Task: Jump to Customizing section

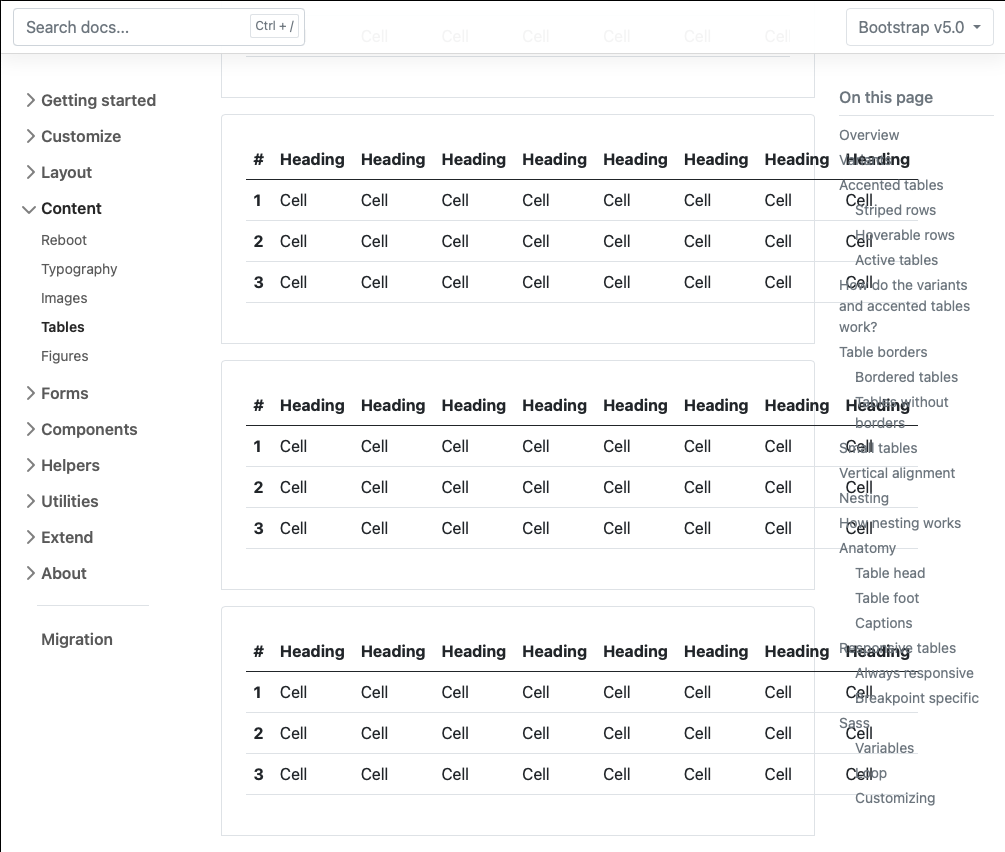Action: [895, 798]
